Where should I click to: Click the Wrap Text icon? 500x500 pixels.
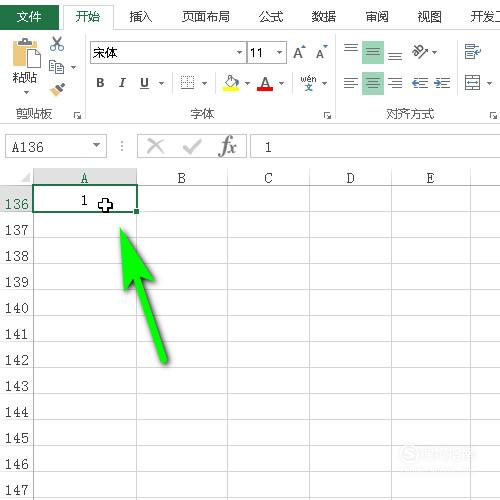point(473,52)
